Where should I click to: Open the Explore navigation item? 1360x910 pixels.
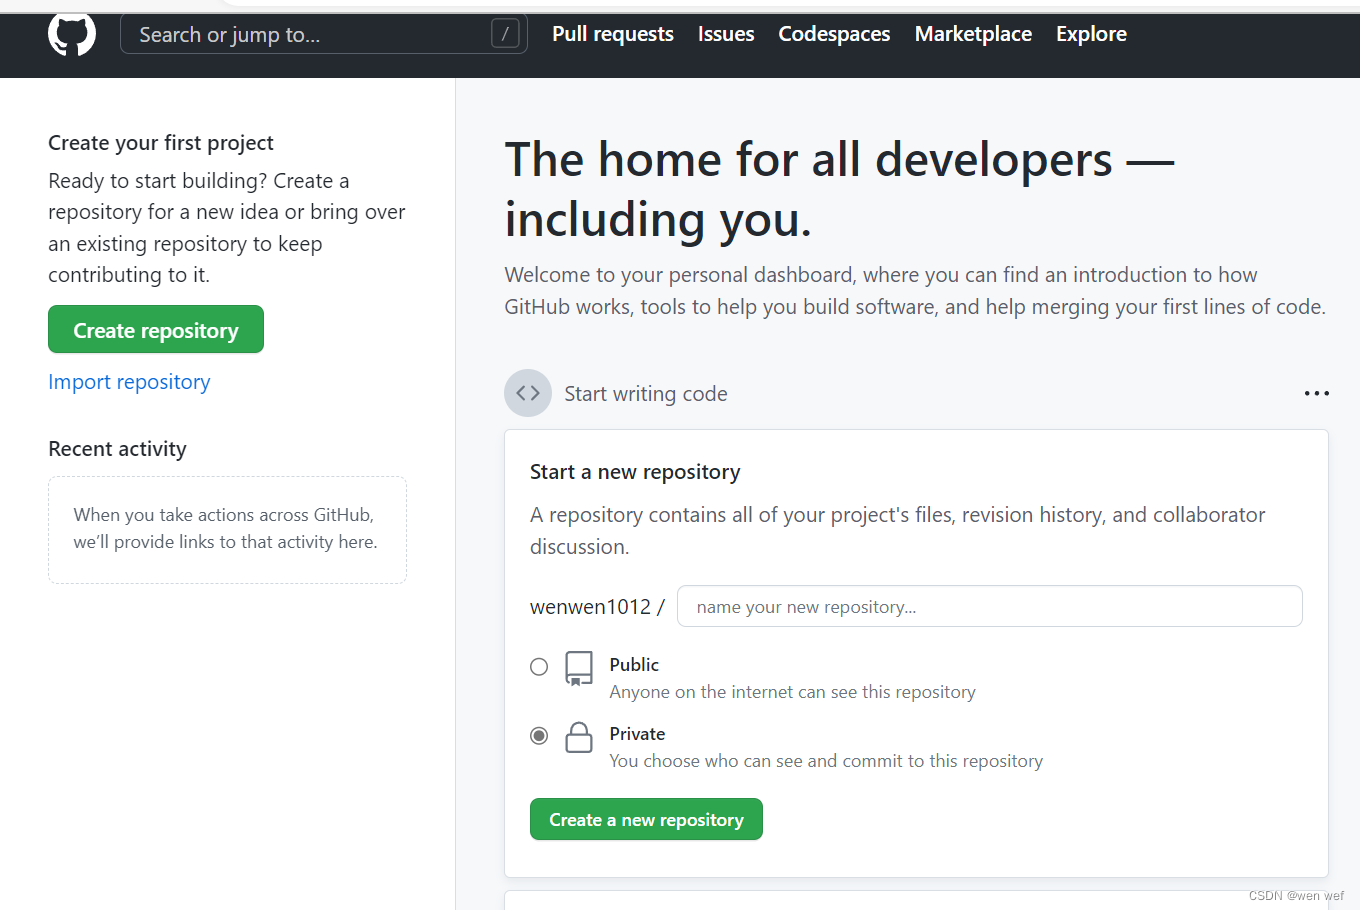tap(1091, 34)
